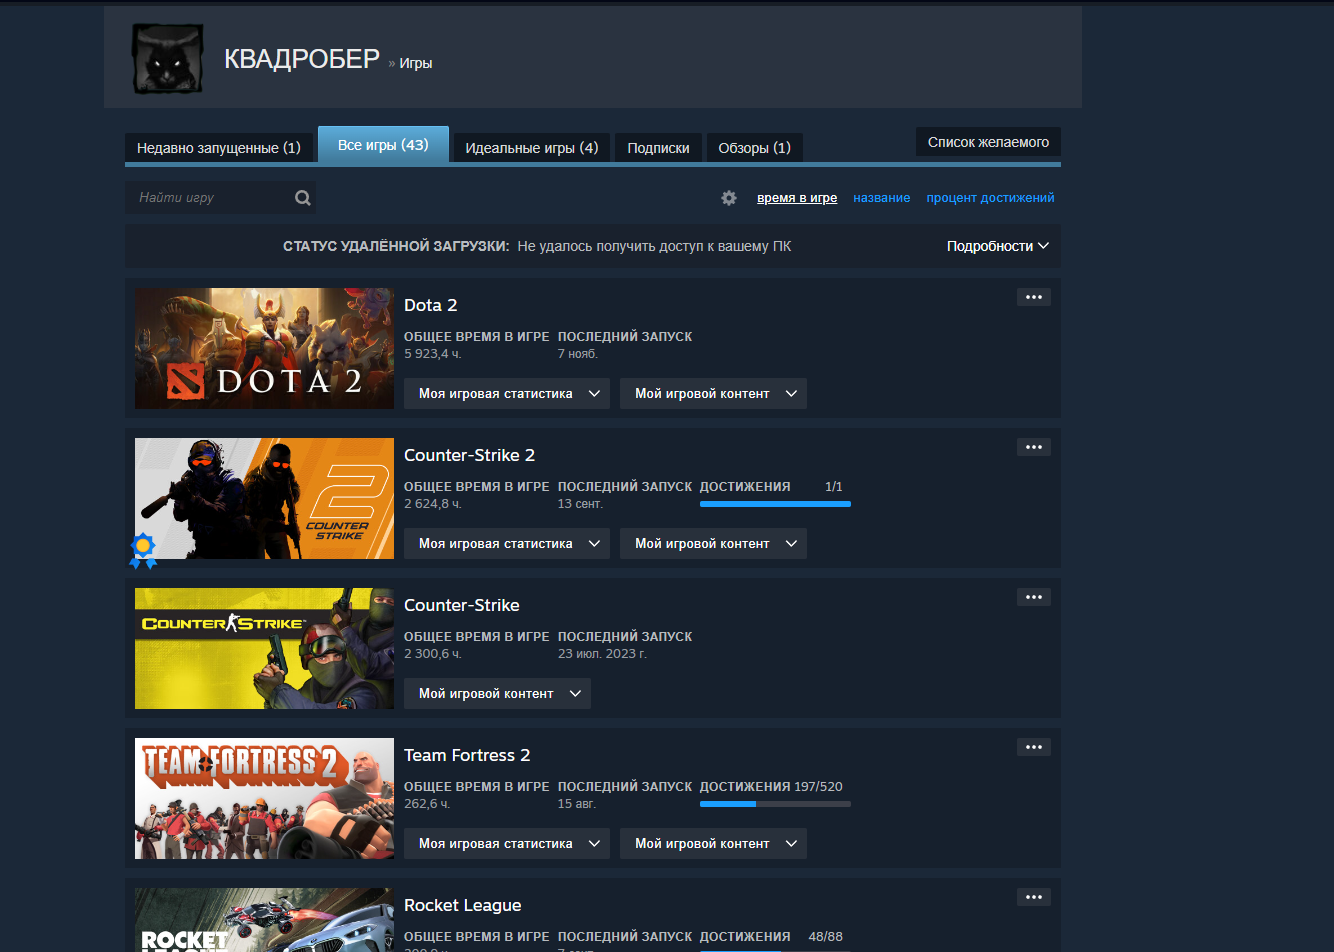
Task: Click the КВАДРОБЕР profile avatar
Action: pos(168,59)
